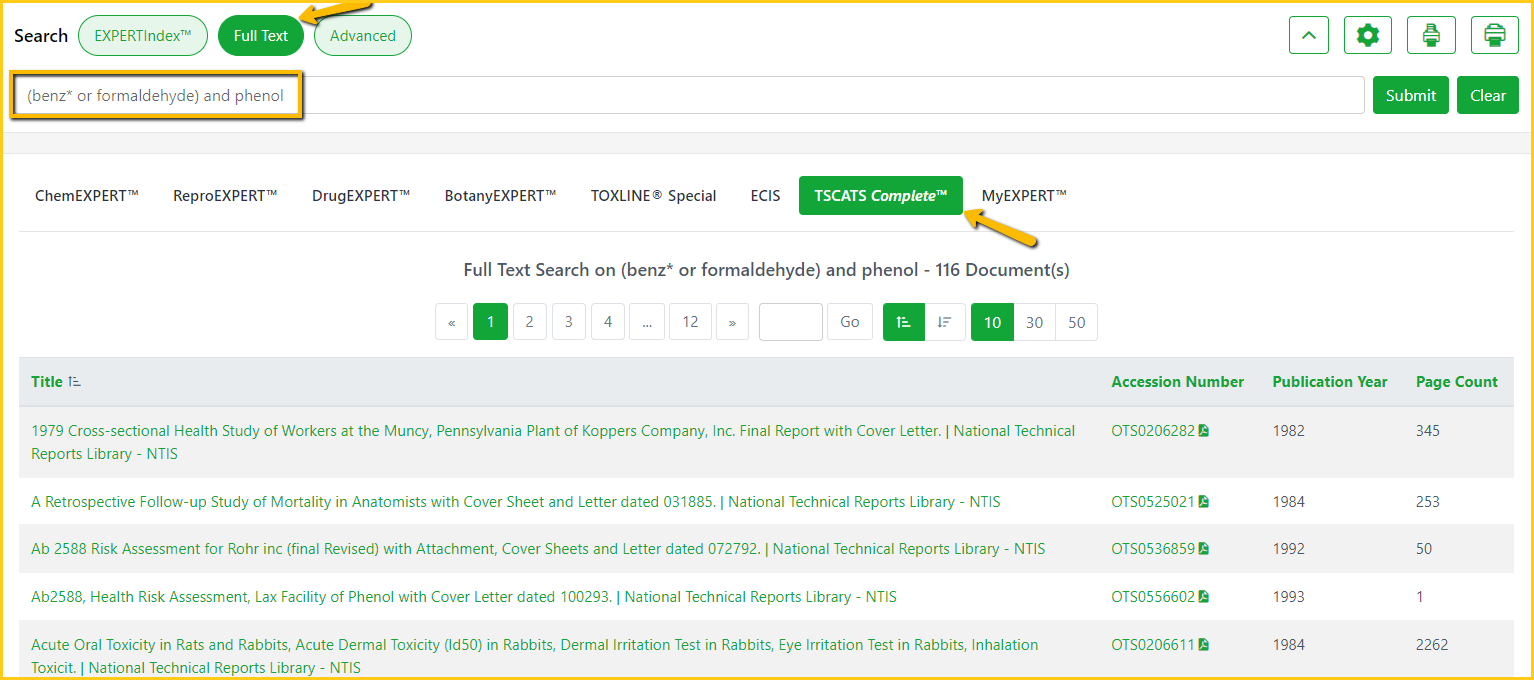Viewport: 1534px width, 680px height.
Task: Open PDF icon beside OTS0556602
Action: pyautogui.click(x=1204, y=597)
